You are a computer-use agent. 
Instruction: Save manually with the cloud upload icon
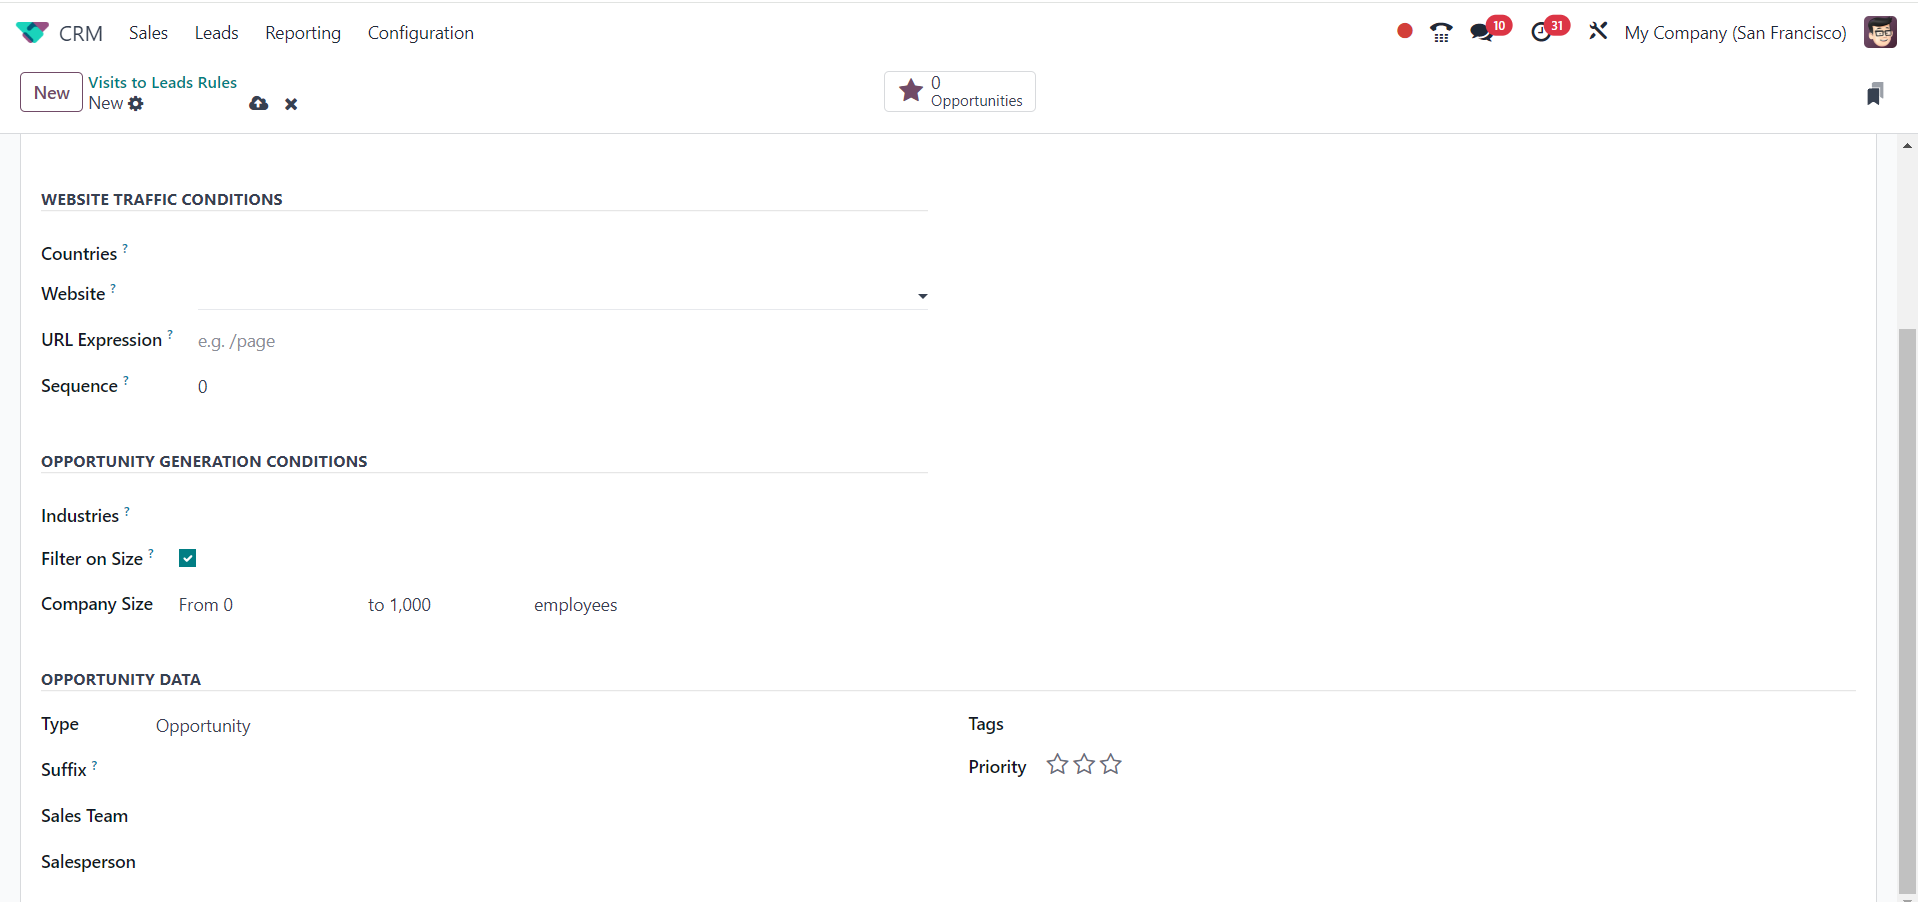pyautogui.click(x=259, y=104)
